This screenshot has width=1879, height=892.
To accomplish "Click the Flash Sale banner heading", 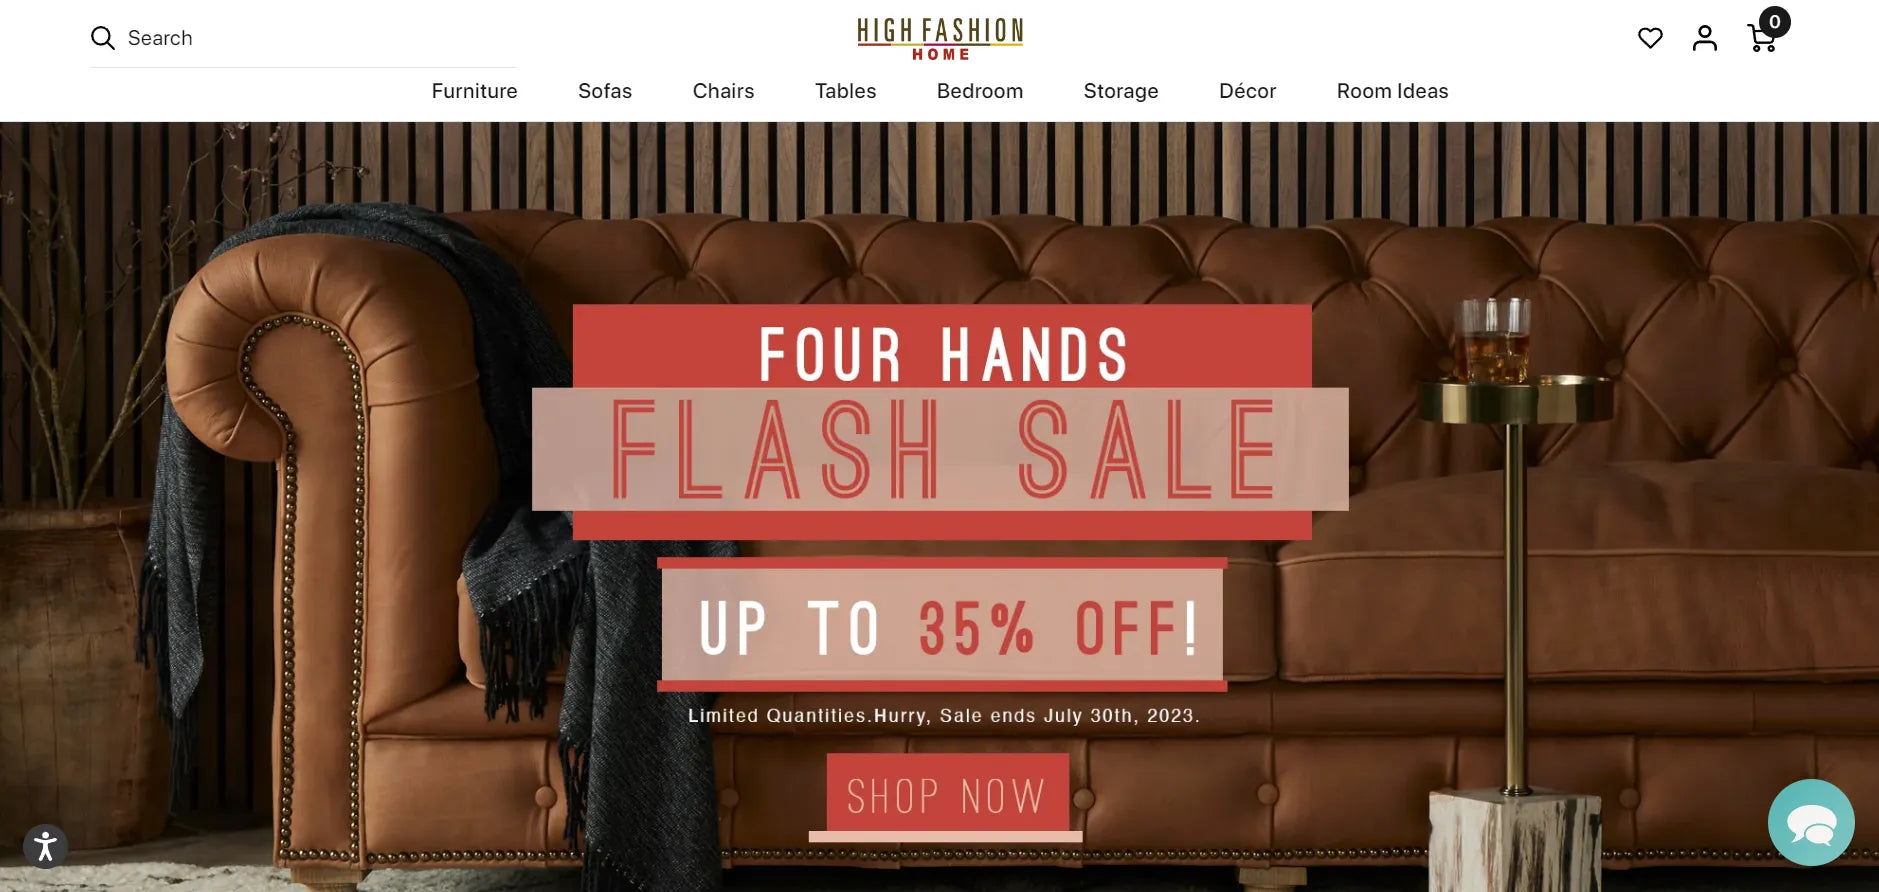I will (x=941, y=449).
